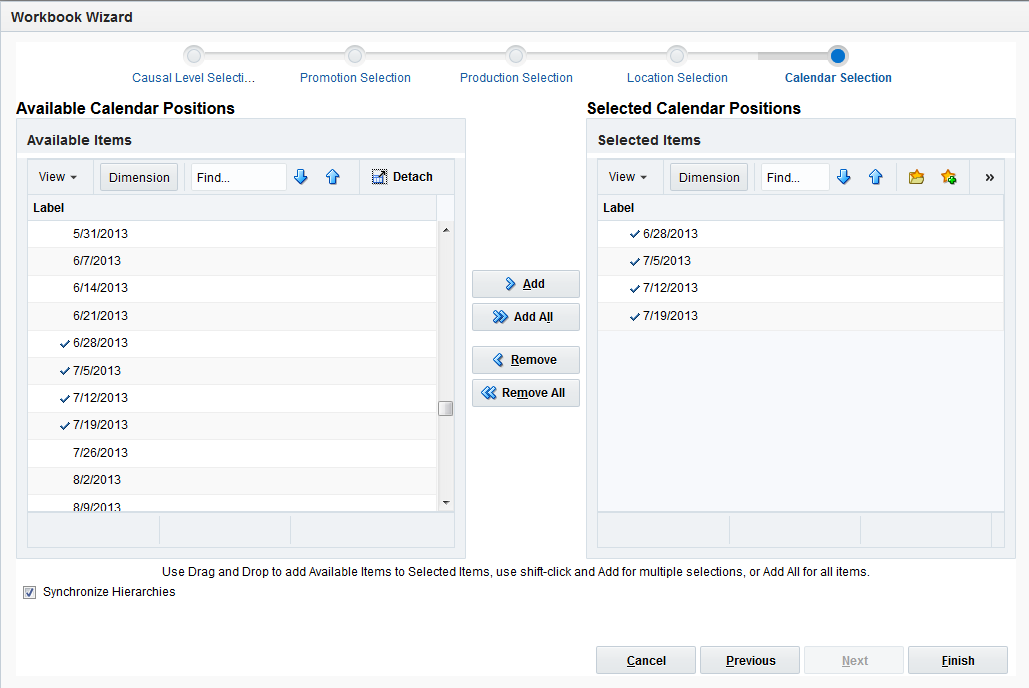Focus the Find field in Available Items

click(x=239, y=177)
